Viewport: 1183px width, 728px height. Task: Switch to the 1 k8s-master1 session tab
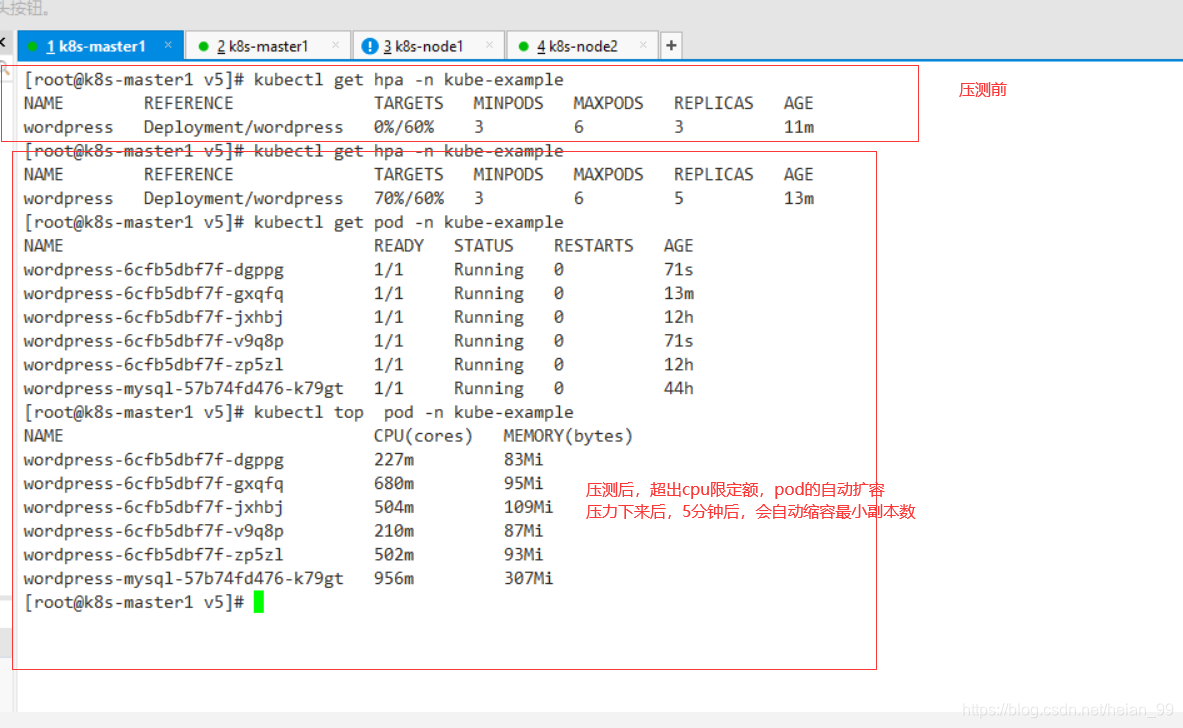(100, 46)
